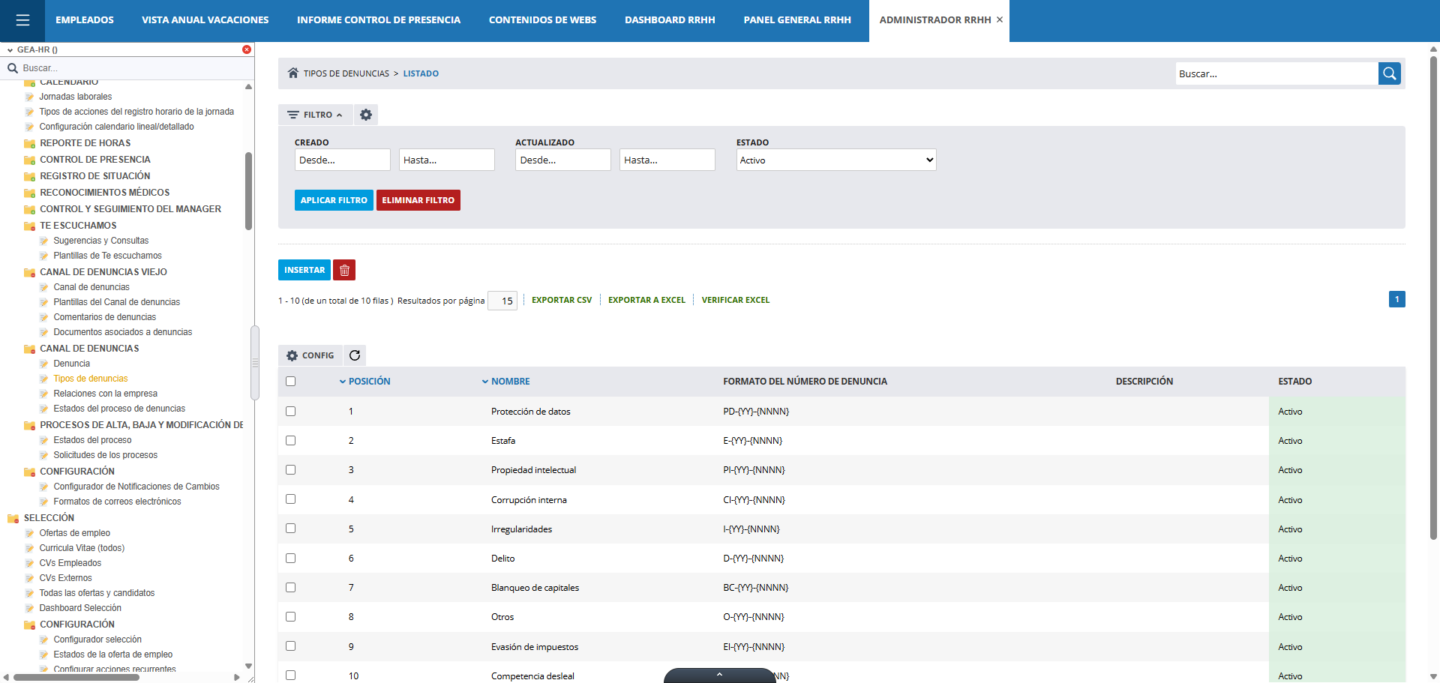
Task: Tick checkbox for Protección de datos row
Action: pyautogui.click(x=291, y=411)
